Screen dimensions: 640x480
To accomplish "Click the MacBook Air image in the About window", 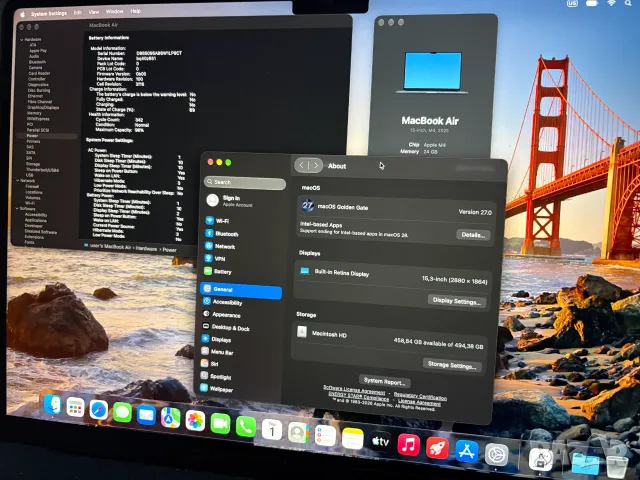I will 432,72.
